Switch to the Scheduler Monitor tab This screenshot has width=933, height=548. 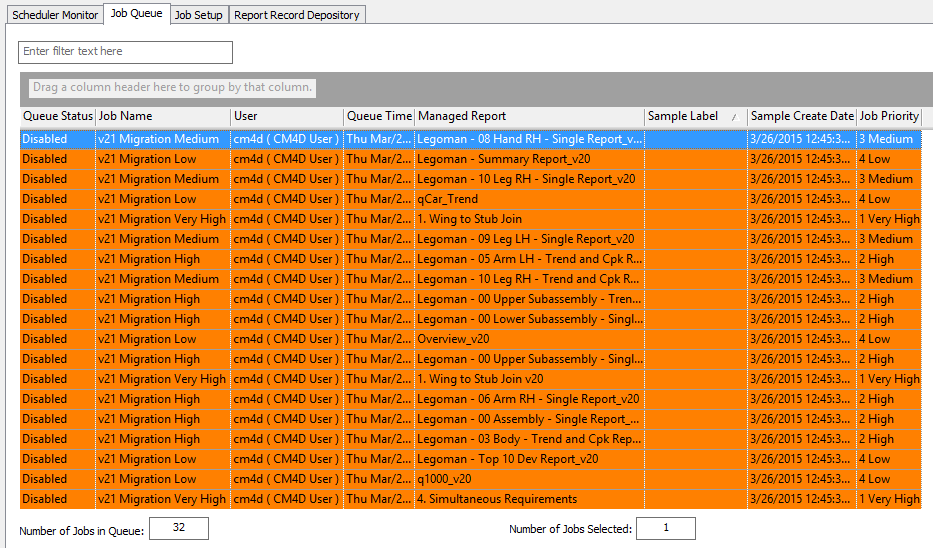[x=55, y=15]
